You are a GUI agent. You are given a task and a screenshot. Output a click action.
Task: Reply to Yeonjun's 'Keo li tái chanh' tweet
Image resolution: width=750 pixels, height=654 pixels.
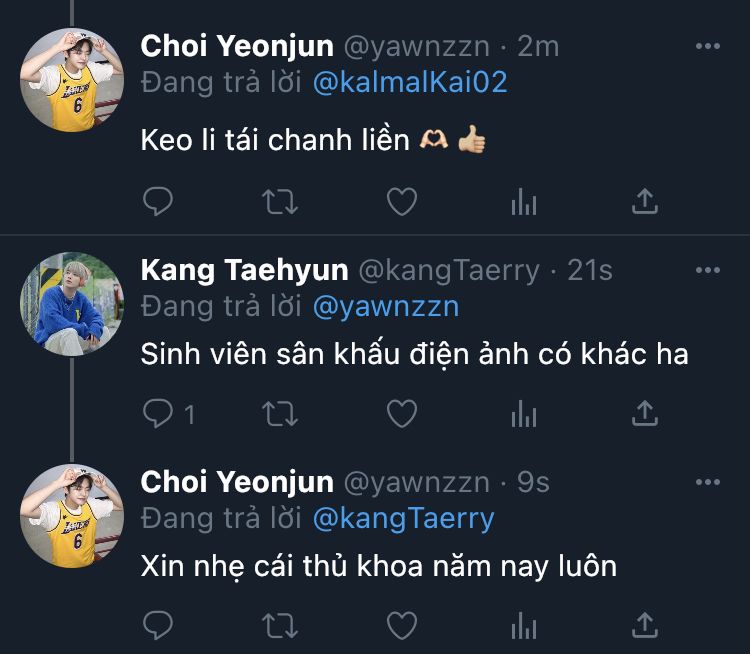[x=157, y=202]
